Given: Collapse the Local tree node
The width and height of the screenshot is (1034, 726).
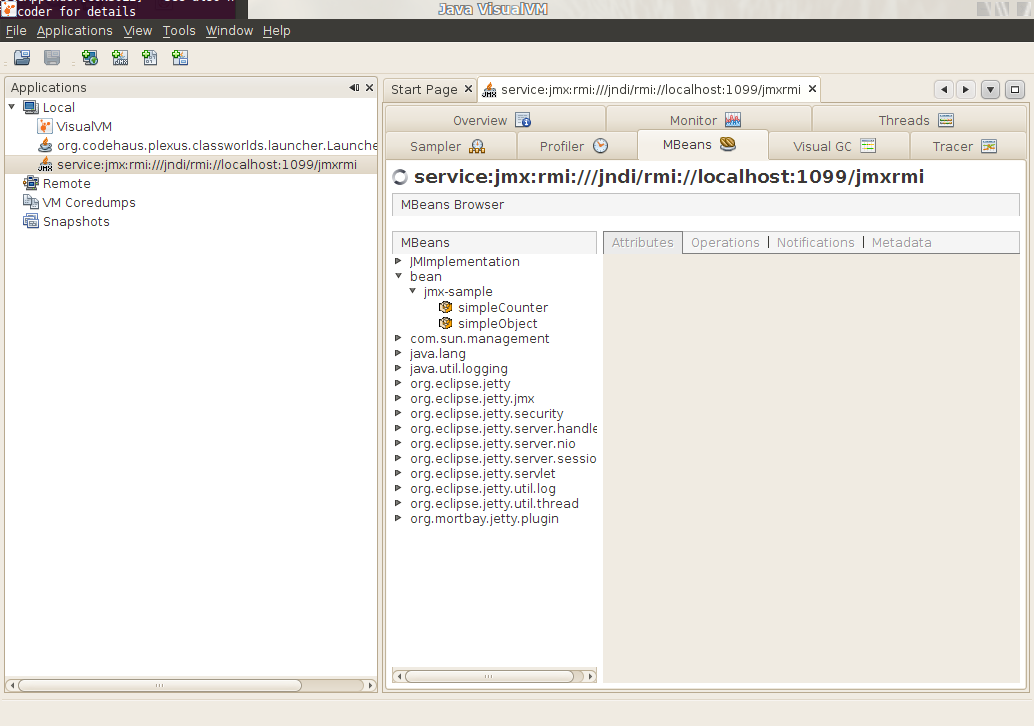Looking at the screenshot, I should click(x=12, y=107).
